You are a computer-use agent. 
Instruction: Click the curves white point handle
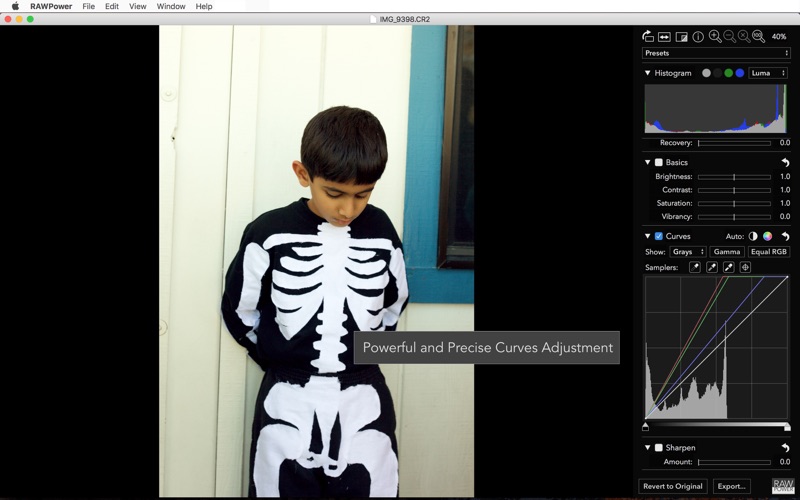[787, 427]
